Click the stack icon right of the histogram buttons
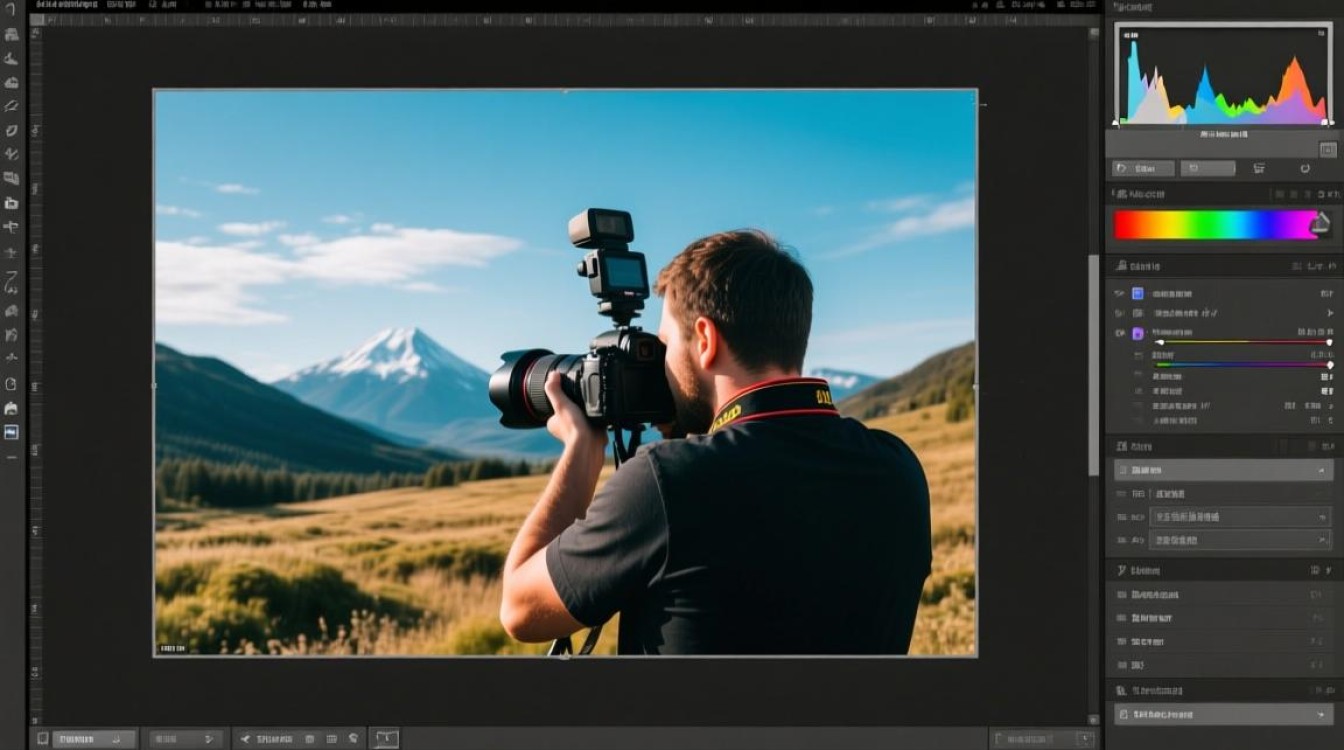1344x750 pixels. click(1259, 169)
